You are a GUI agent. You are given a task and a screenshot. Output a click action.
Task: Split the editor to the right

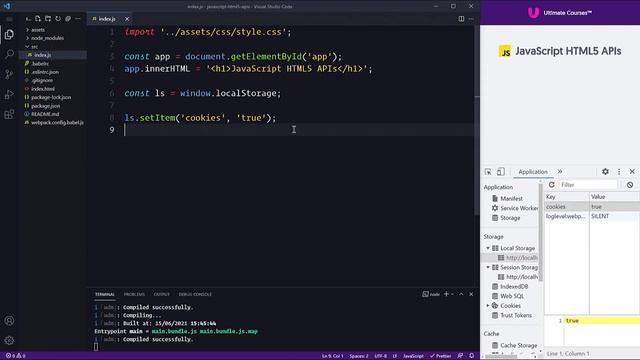click(x=461, y=19)
